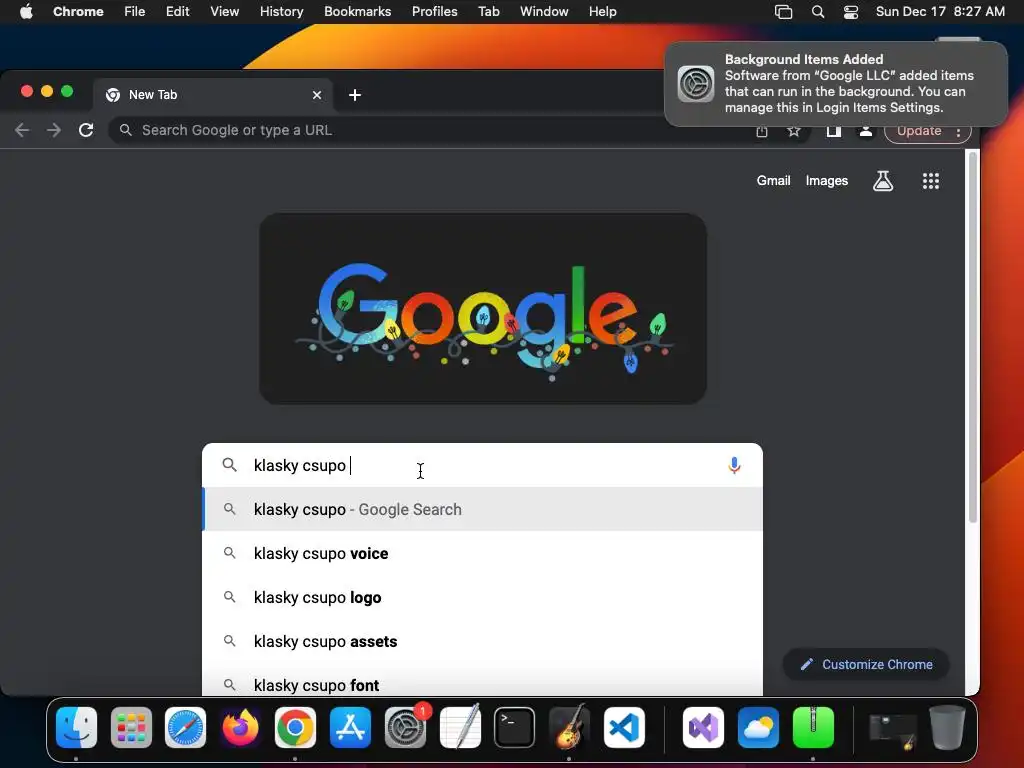Click the address bar URL field
This screenshot has height=768, width=1024.
431,130
